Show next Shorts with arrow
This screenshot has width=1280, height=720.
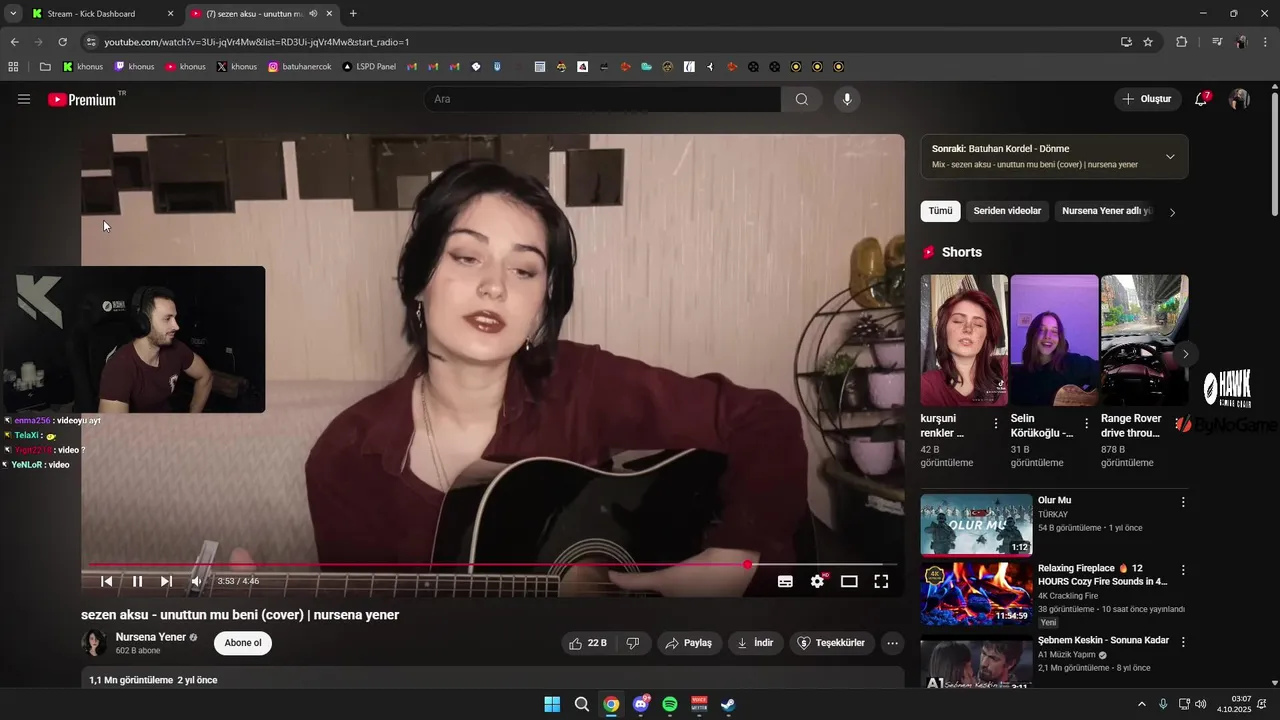point(1185,354)
